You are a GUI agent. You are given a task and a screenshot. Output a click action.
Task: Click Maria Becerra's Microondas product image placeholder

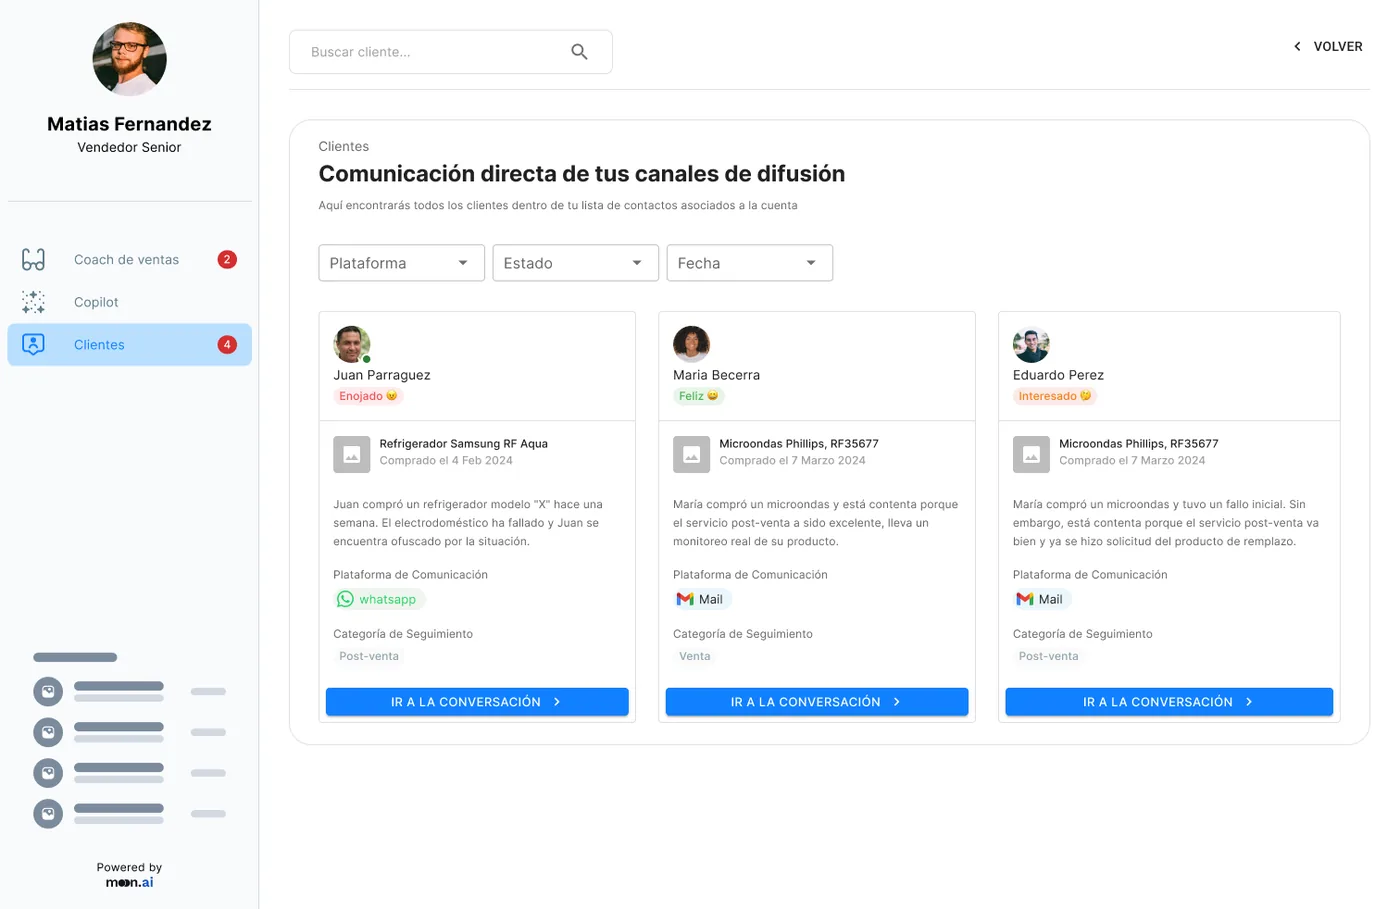tap(692, 454)
